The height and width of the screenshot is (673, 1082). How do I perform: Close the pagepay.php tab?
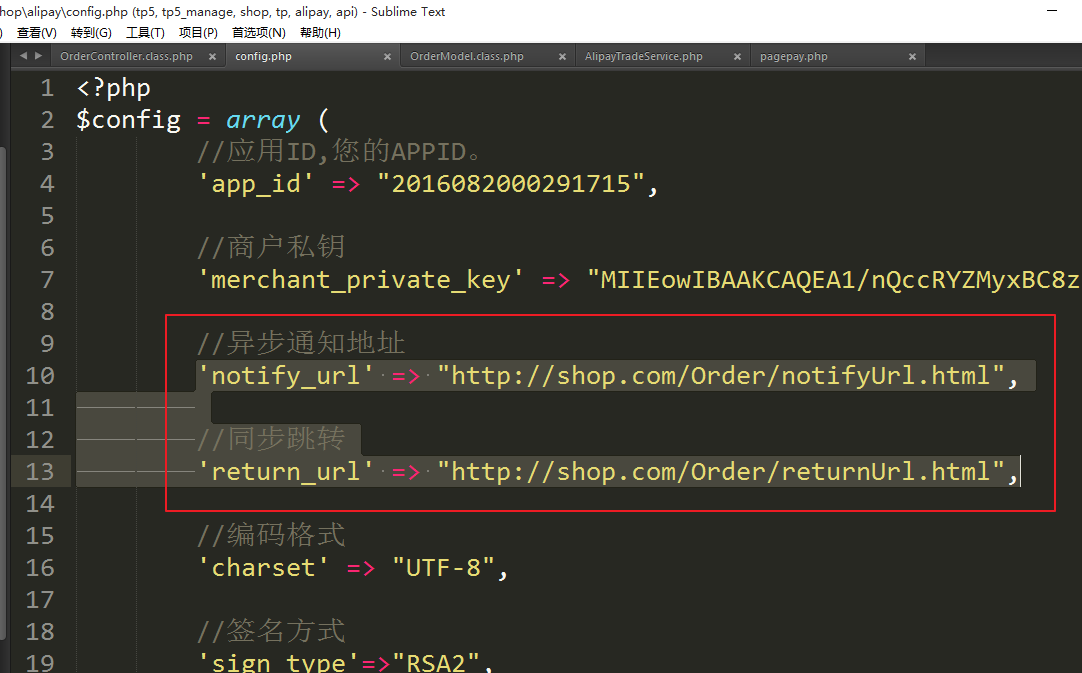[x=912, y=57]
